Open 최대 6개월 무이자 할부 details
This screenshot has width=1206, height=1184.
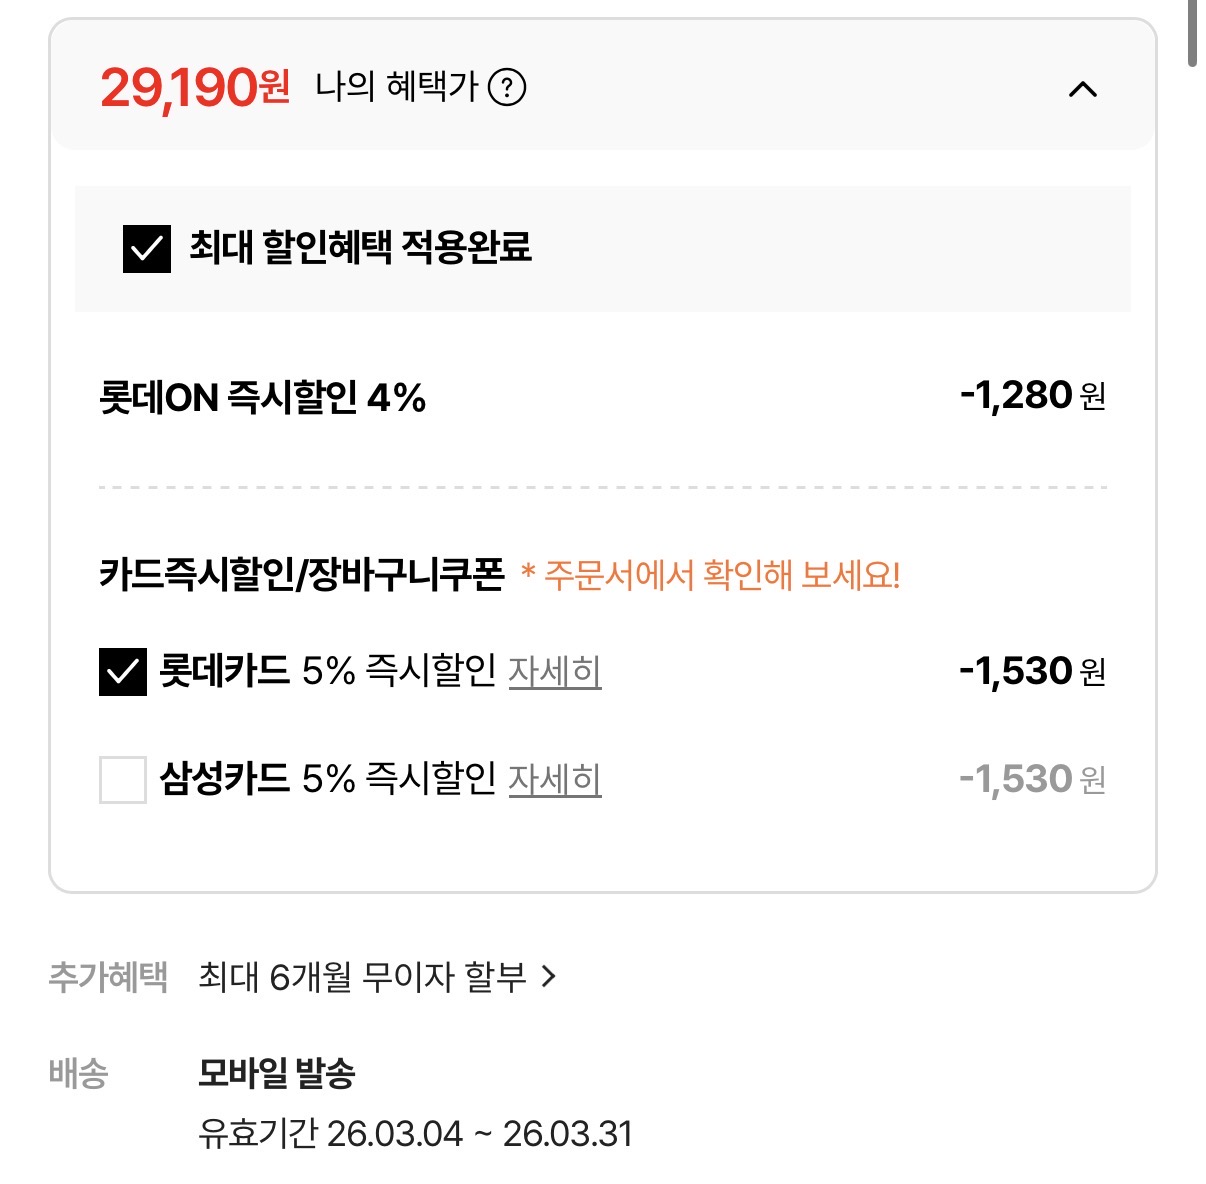tap(362, 976)
